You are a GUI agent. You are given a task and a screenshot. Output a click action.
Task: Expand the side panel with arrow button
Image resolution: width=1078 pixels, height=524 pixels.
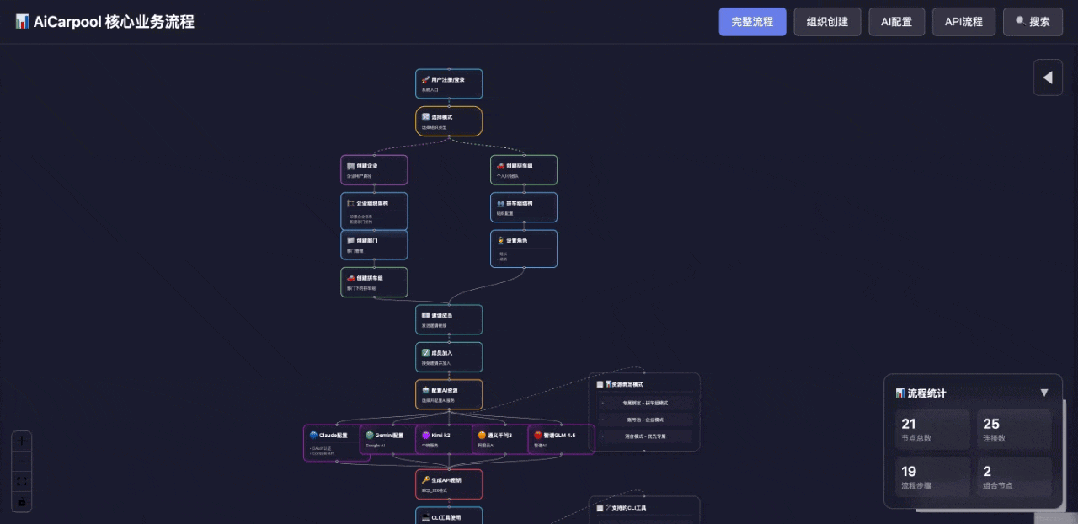coord(1048,78)
